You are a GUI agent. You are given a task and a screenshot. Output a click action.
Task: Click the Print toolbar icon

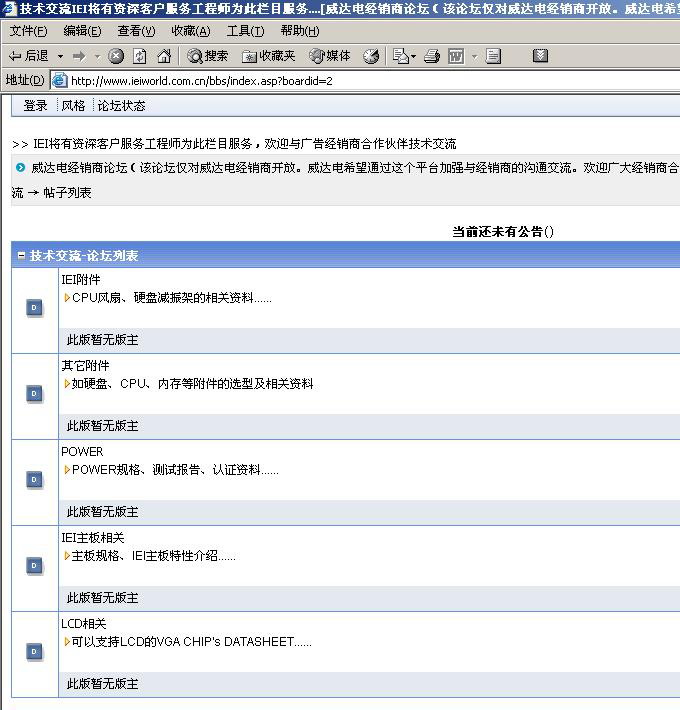432,56
